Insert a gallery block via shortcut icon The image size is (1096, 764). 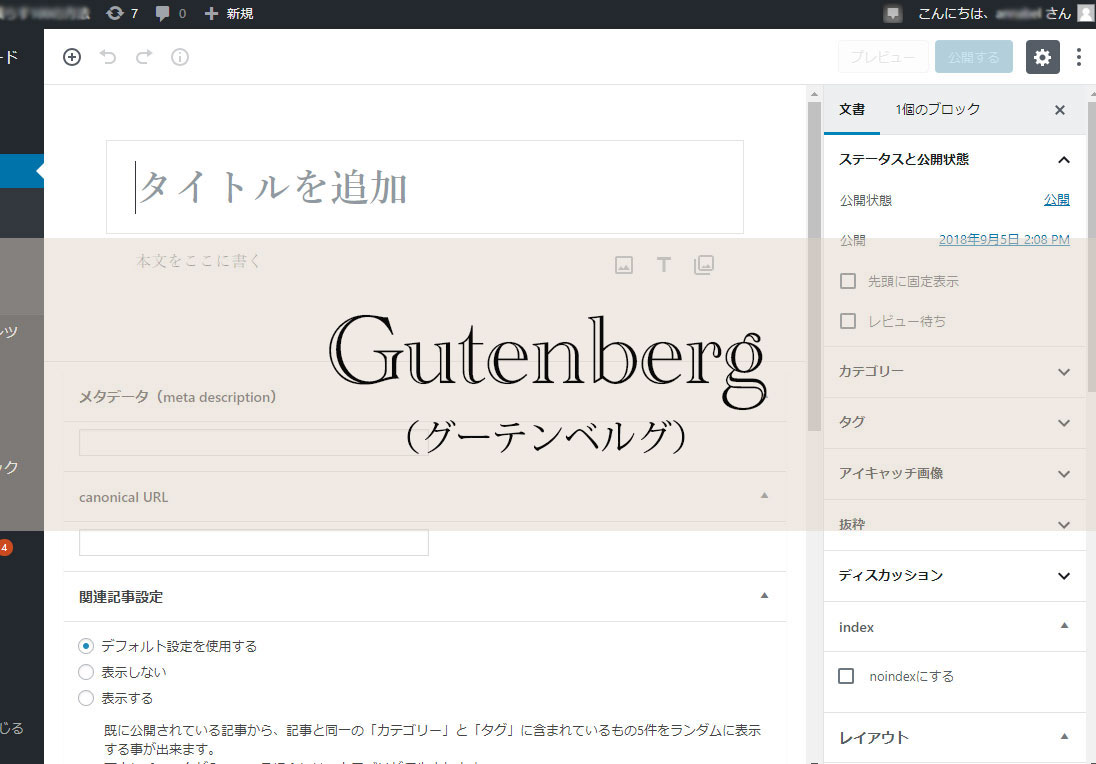click(704, 265)
